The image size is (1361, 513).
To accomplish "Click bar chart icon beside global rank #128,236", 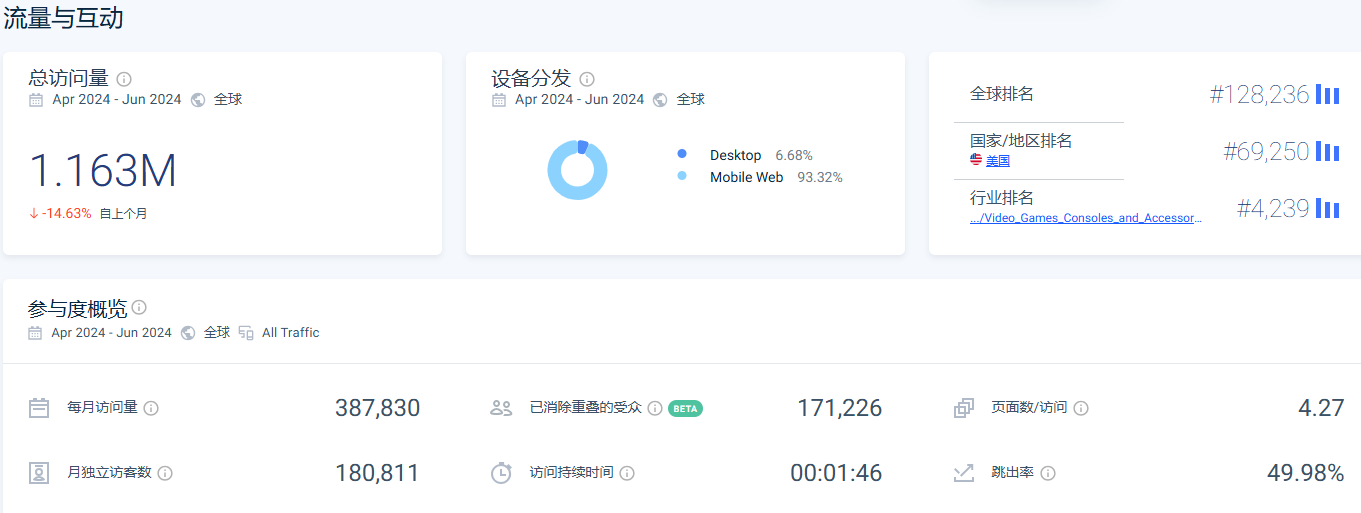I will click(1327, 95).
